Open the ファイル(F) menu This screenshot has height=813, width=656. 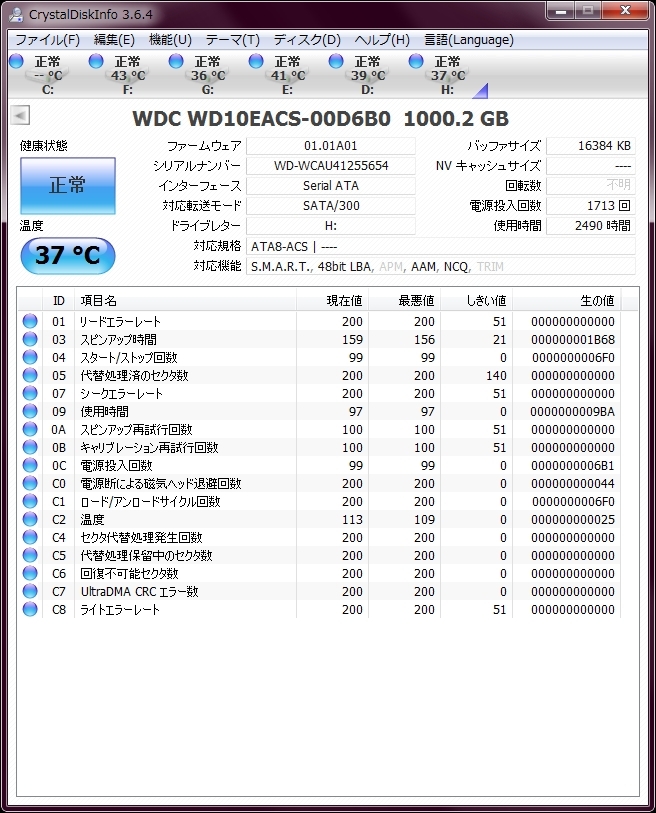(47, 40)
